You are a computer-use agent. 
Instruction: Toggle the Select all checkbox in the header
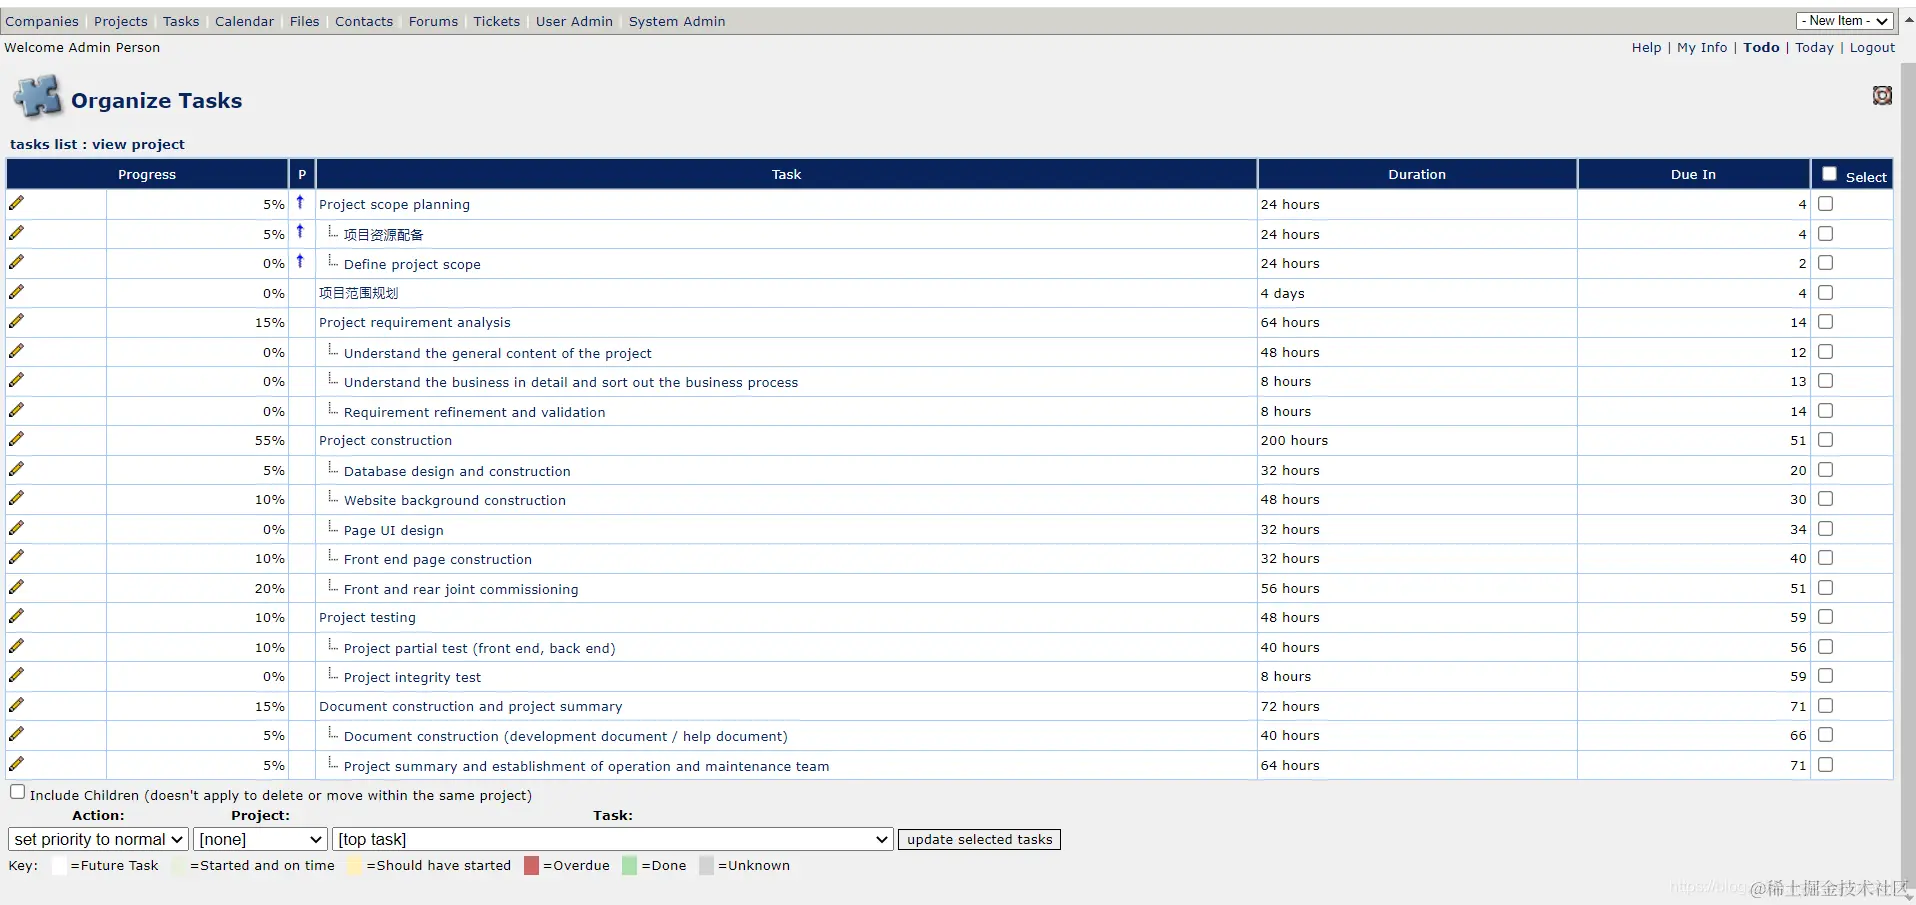tap(1829, 174)
